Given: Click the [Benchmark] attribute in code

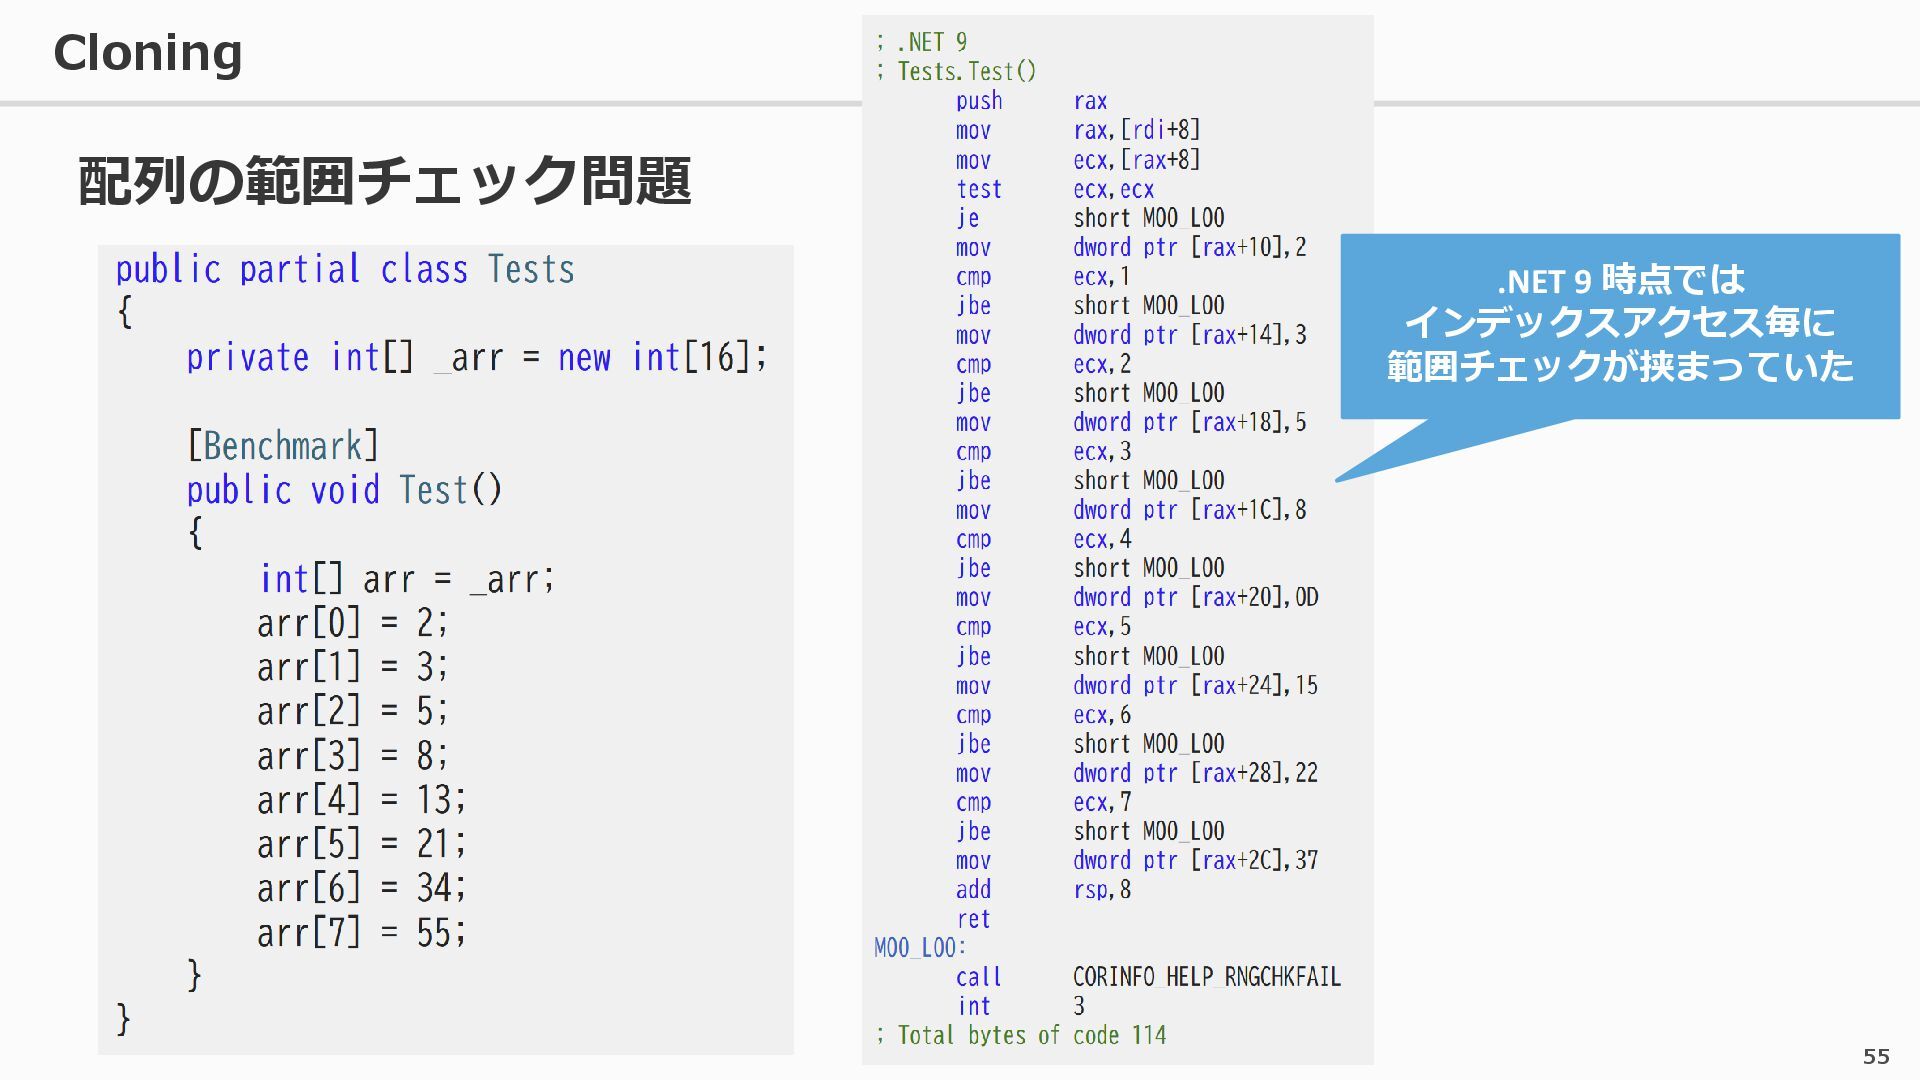Looking at the screenshot, I should point(283,446).
